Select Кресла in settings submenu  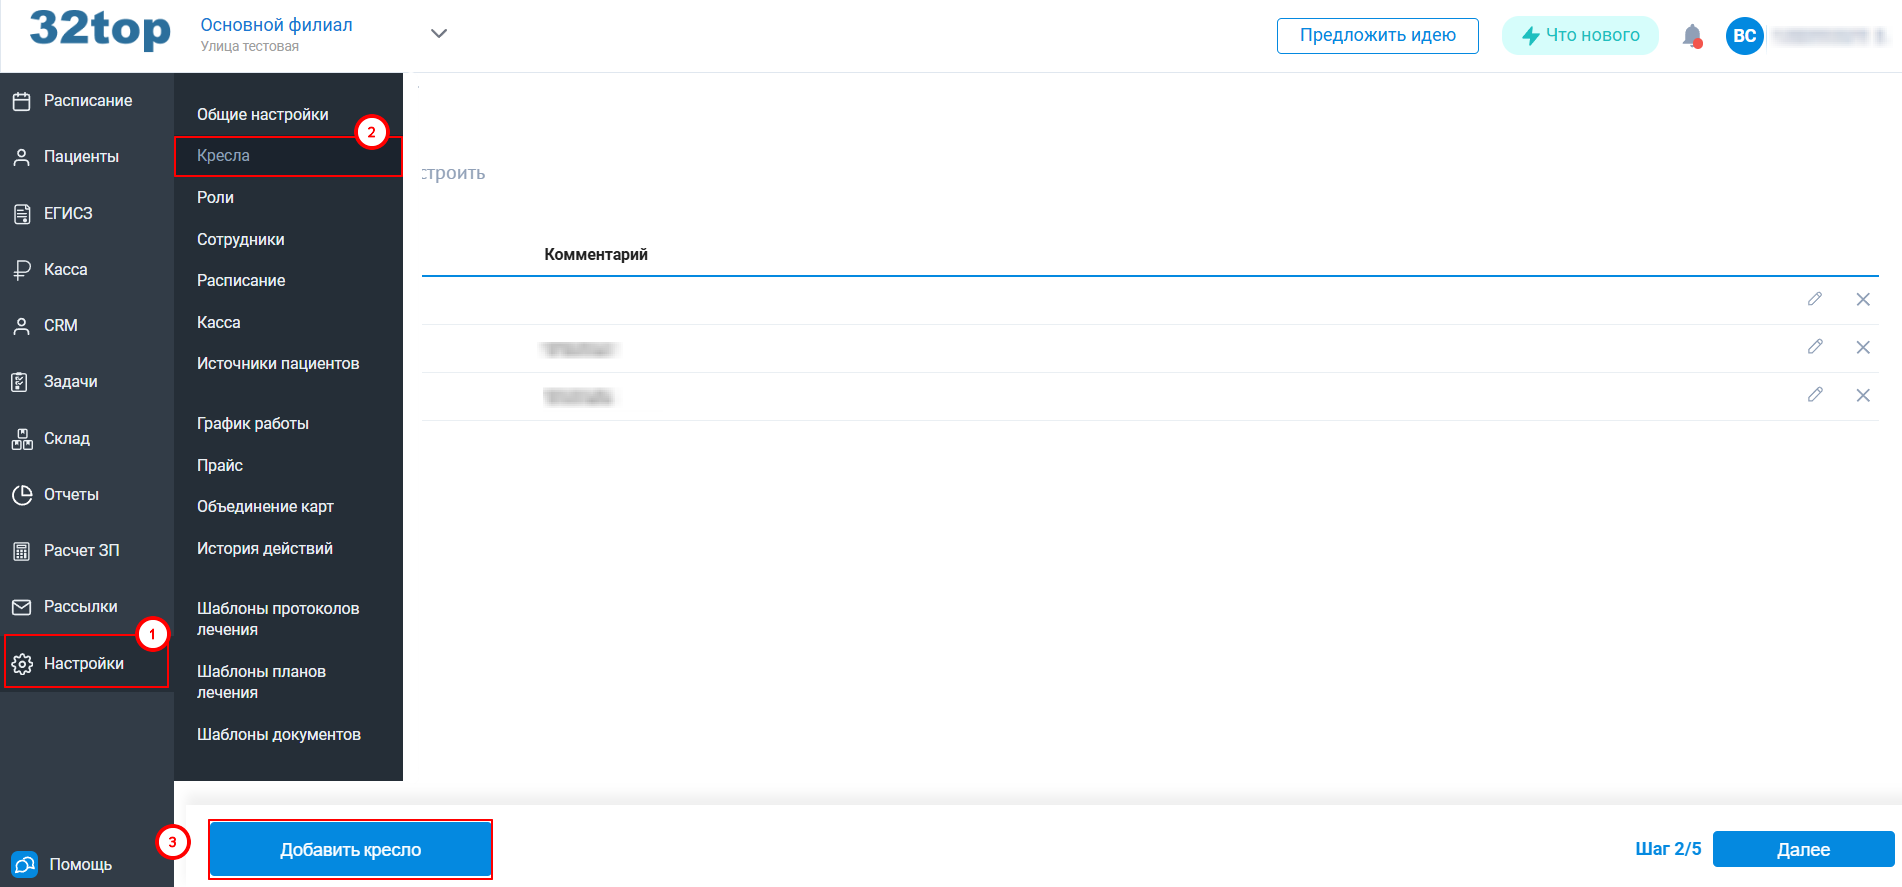(223, 156)
